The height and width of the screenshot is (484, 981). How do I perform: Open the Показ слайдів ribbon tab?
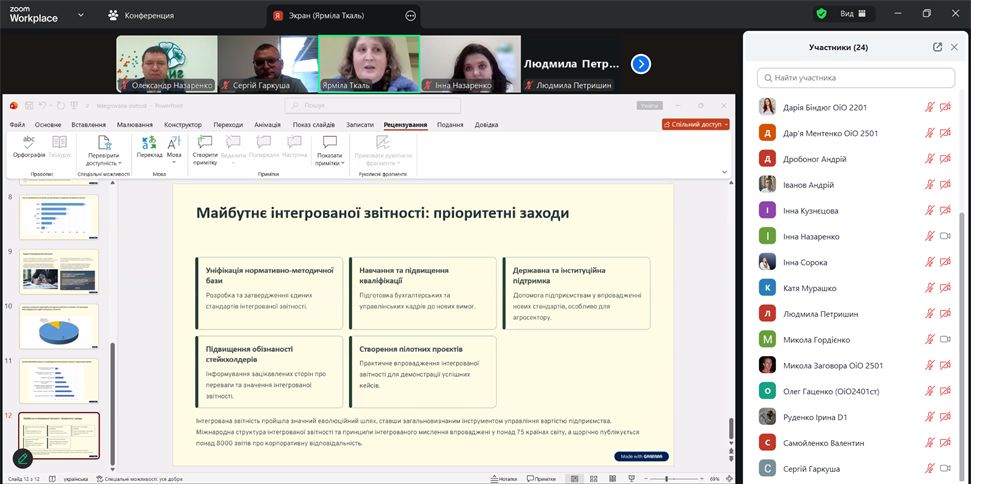(313, 125)
